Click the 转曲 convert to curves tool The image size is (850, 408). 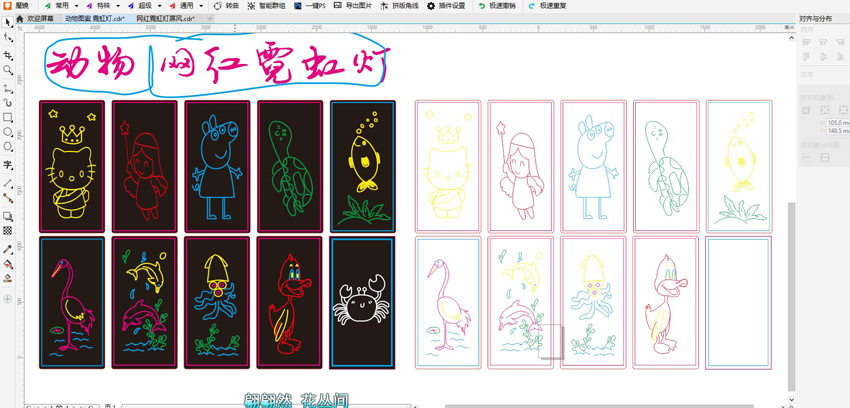[x=225, y=5]
